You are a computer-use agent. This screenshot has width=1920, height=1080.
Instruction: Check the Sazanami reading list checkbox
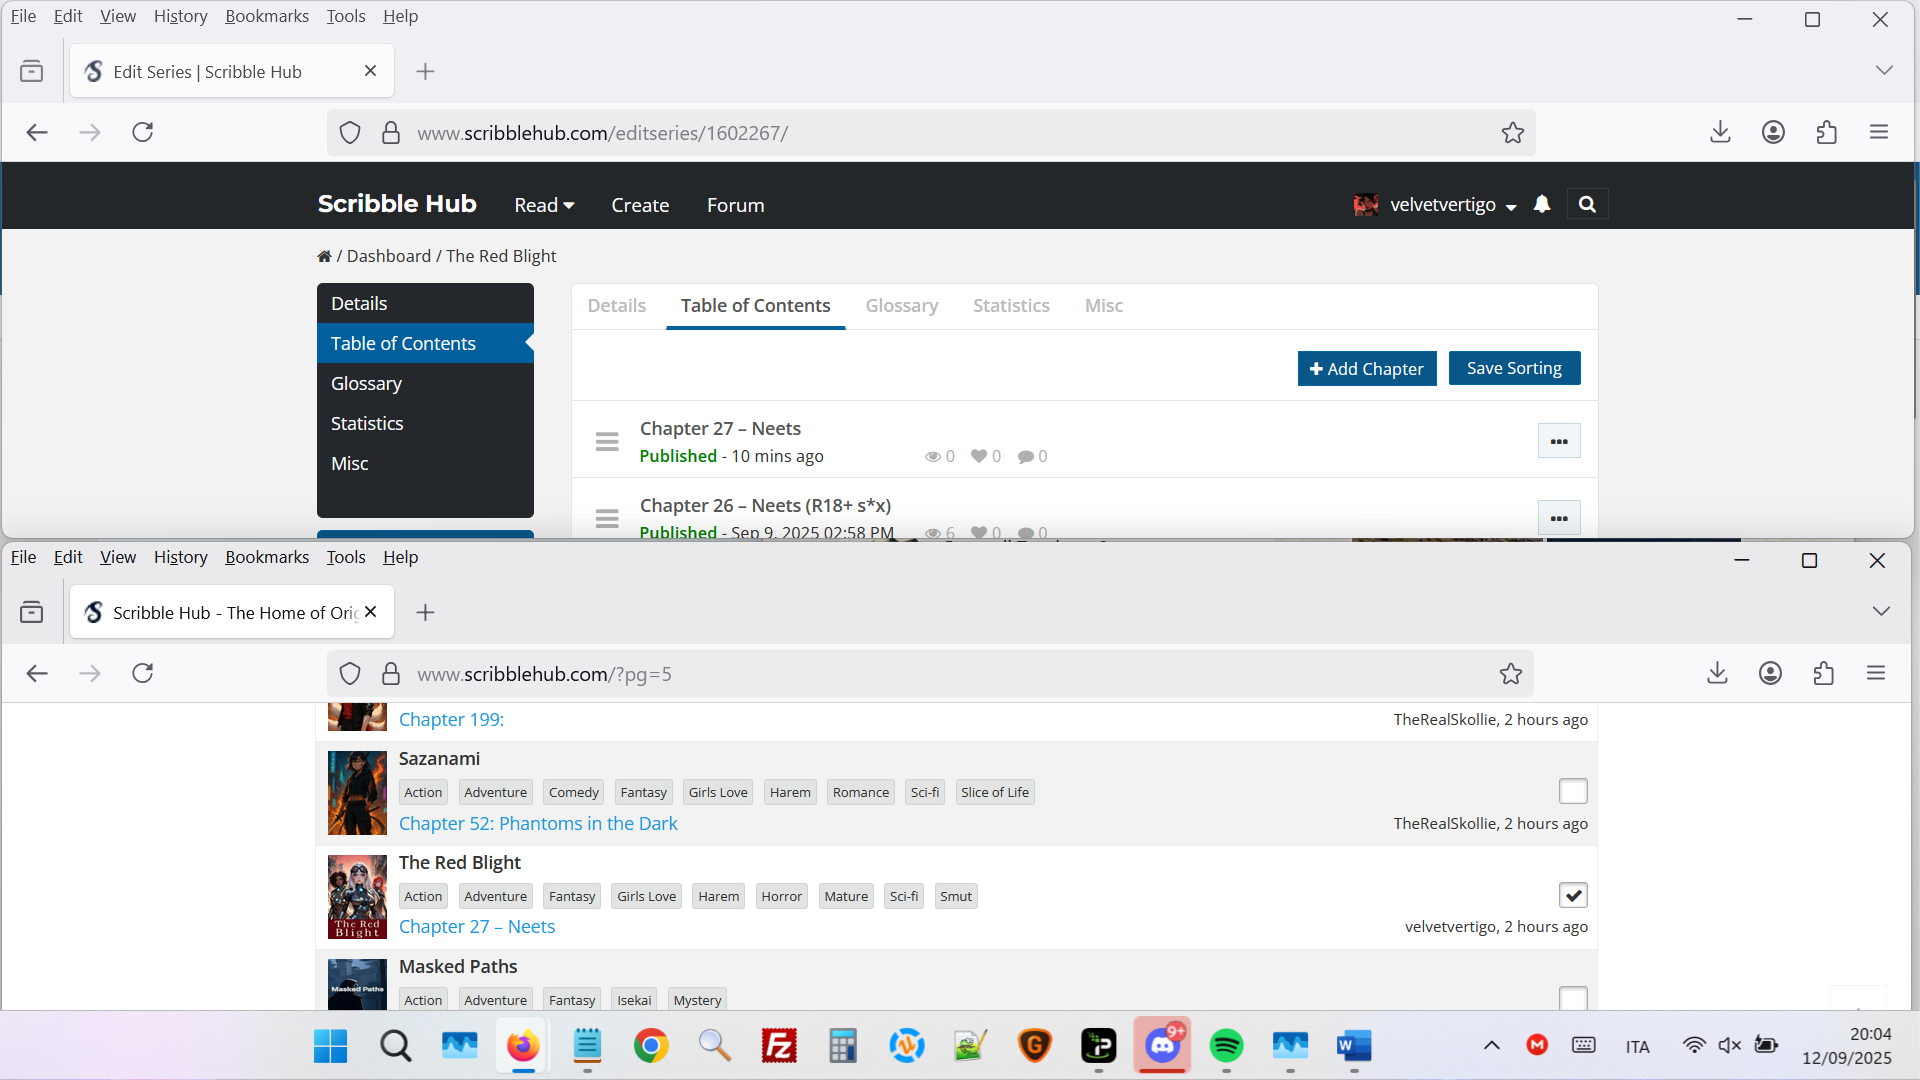tap(1572, 791)
